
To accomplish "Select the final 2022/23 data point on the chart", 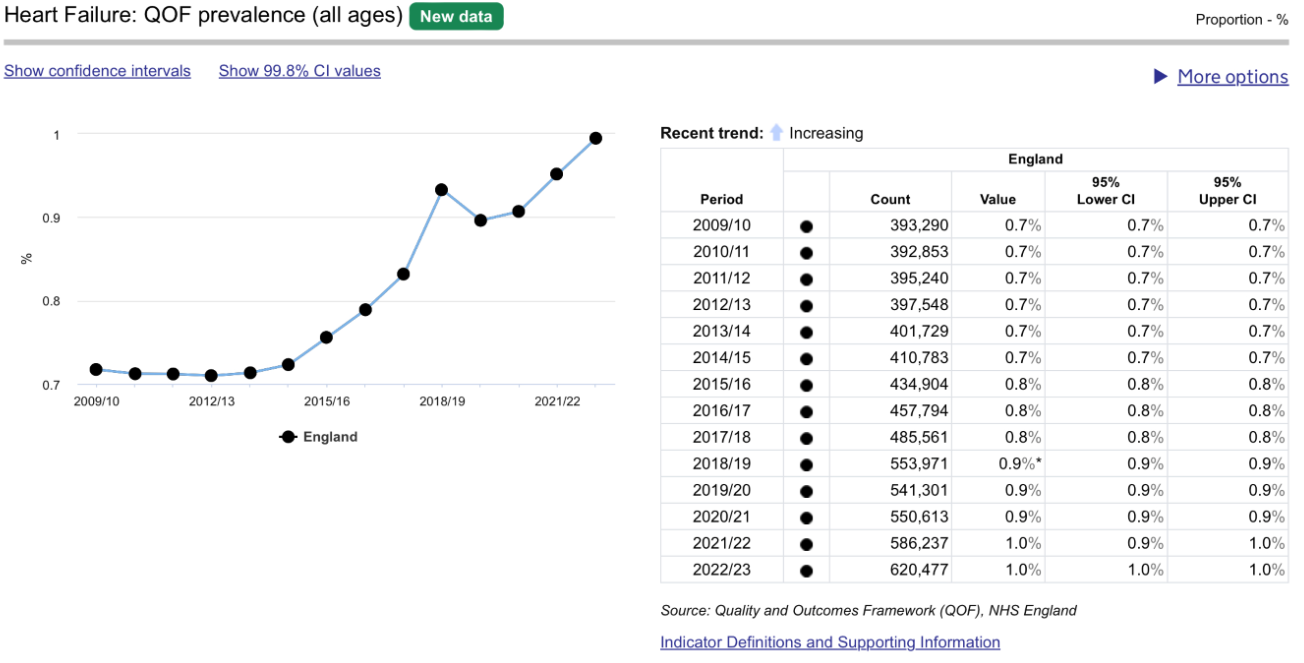I will tap(597, 138).
